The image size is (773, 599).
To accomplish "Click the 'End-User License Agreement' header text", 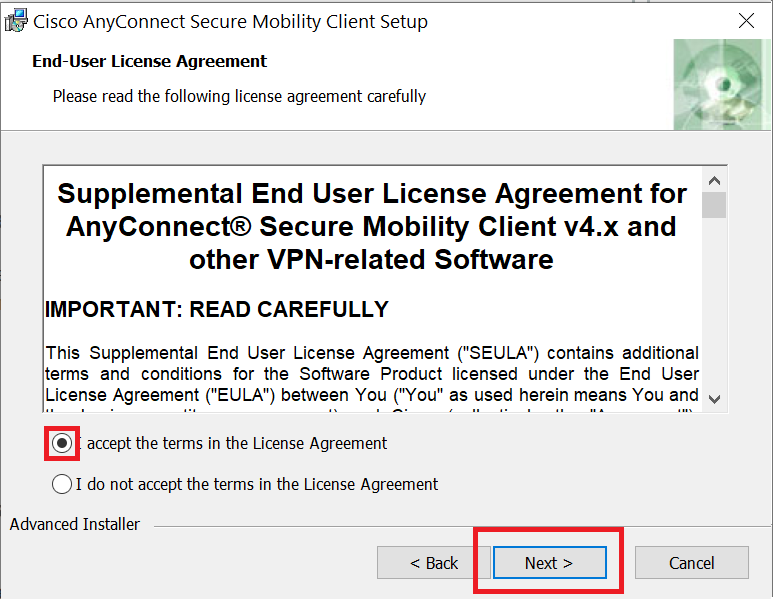I will click(150, 61).
